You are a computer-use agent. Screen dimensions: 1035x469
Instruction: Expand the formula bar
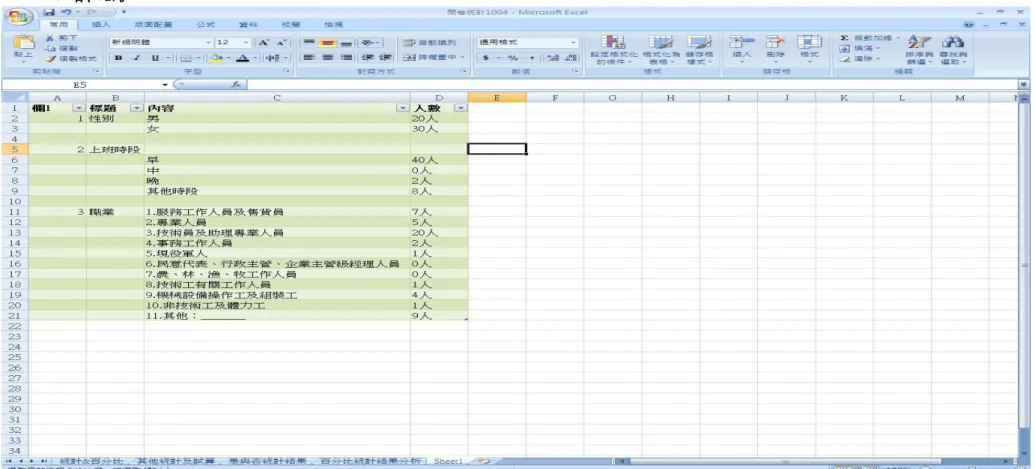click(x=1024, y=84)
